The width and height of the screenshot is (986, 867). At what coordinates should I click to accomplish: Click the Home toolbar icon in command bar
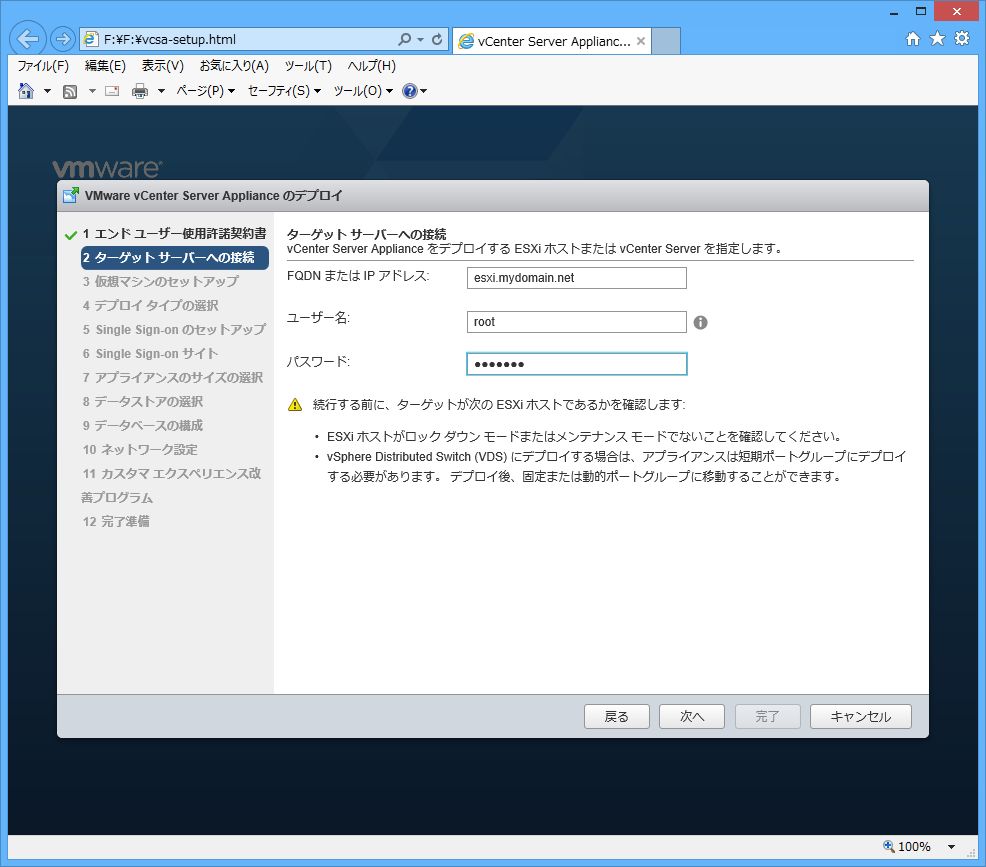pyautogui.click(x=26, y=91)
